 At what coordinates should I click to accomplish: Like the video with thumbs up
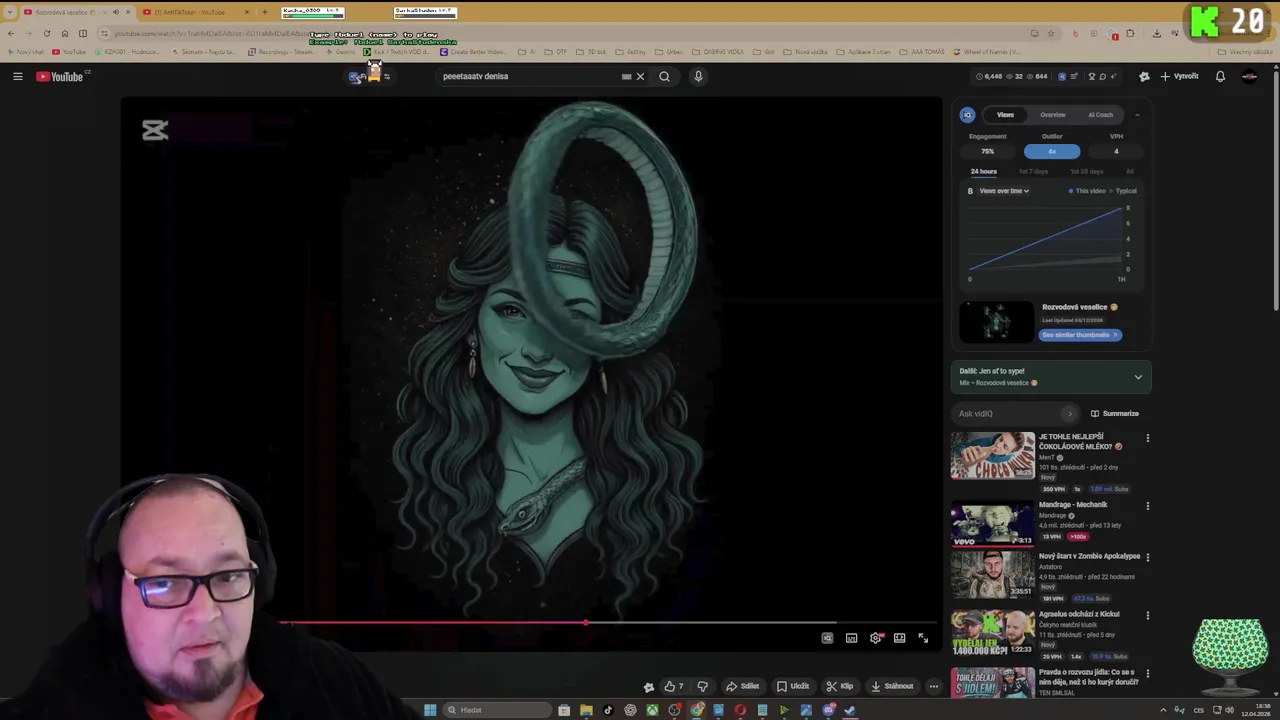click(x=673, y=686)
